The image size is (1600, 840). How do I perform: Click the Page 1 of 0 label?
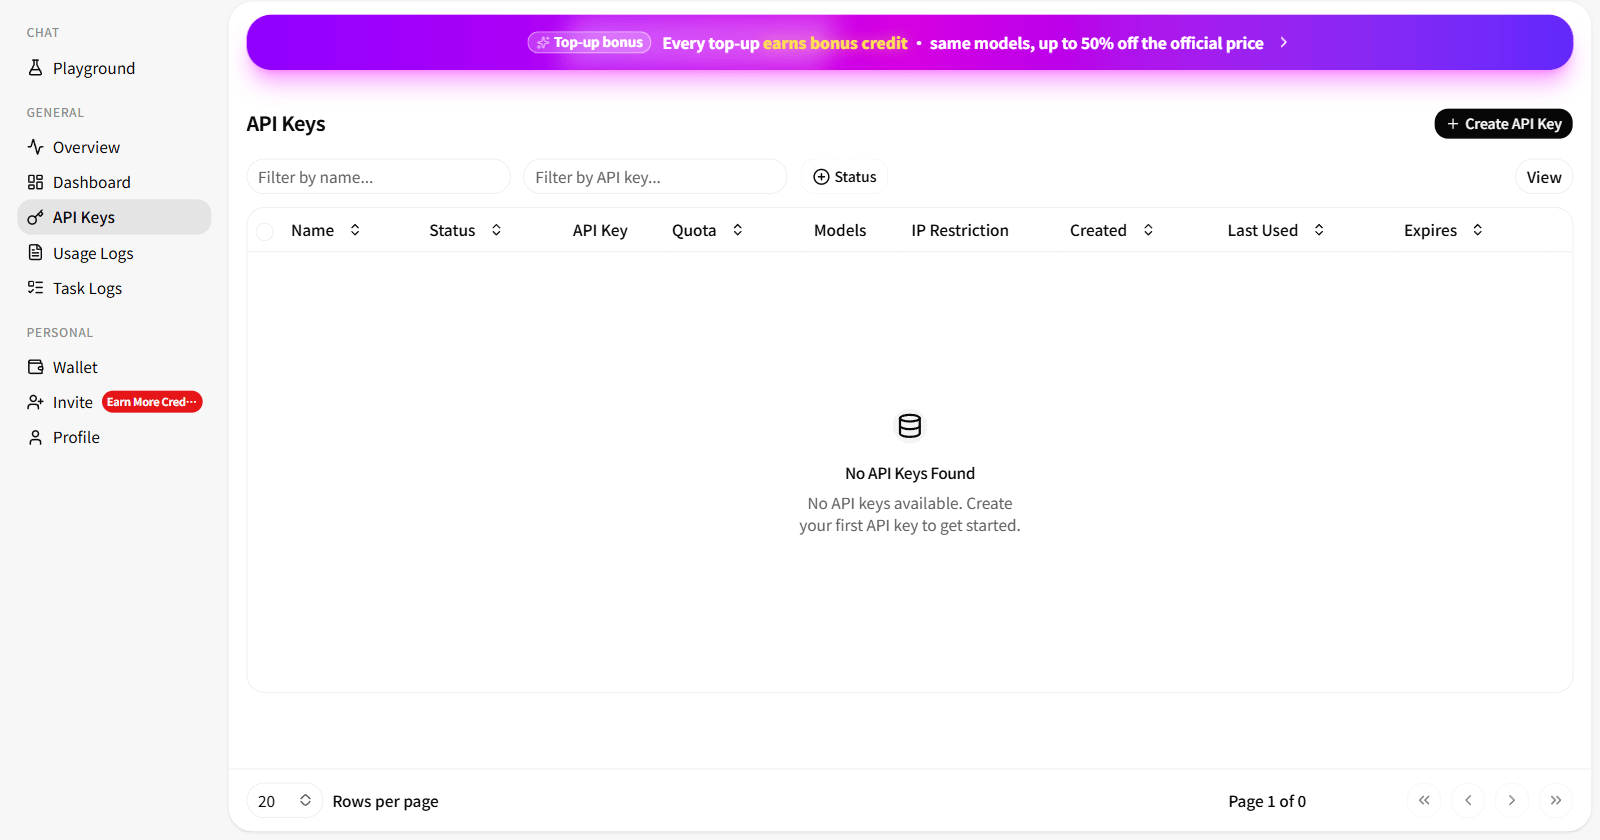click(1267, 801)
